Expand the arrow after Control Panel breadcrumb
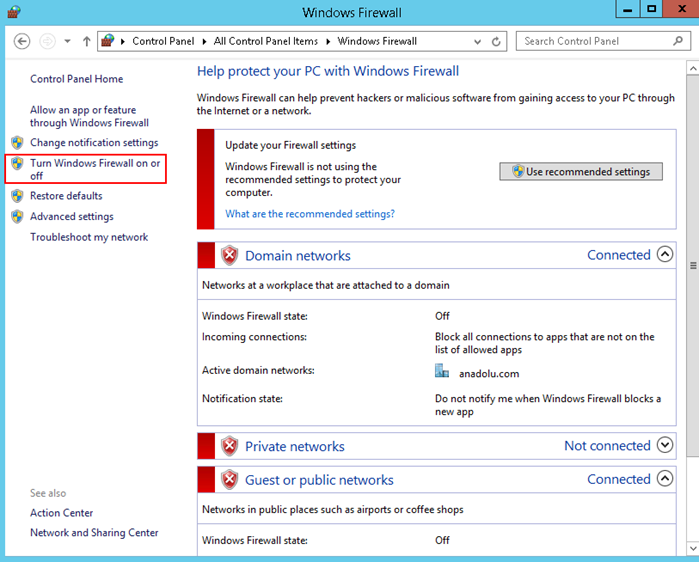This screenshot has height=562, width=699. [204, 41]
